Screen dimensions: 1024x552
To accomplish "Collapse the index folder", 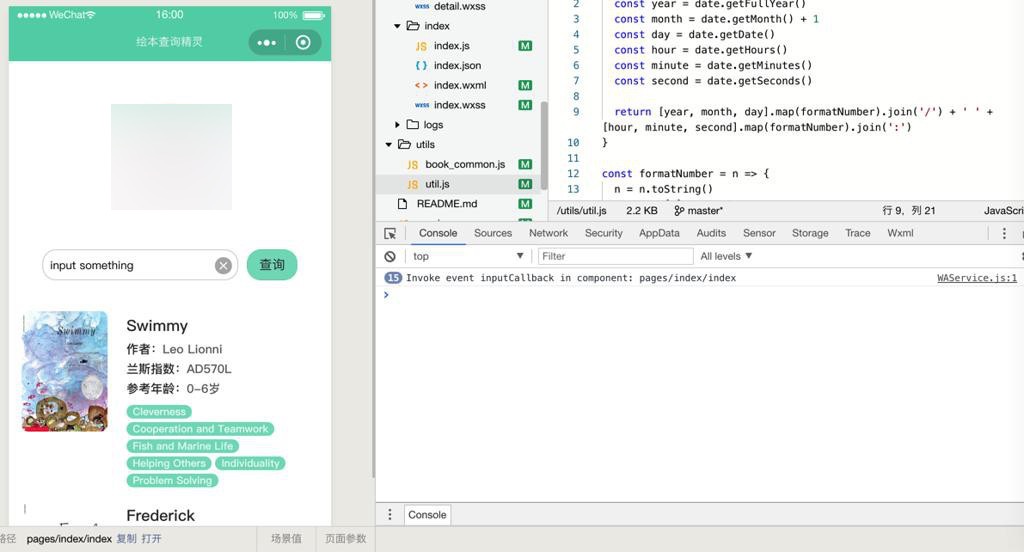I will [397, 26].
